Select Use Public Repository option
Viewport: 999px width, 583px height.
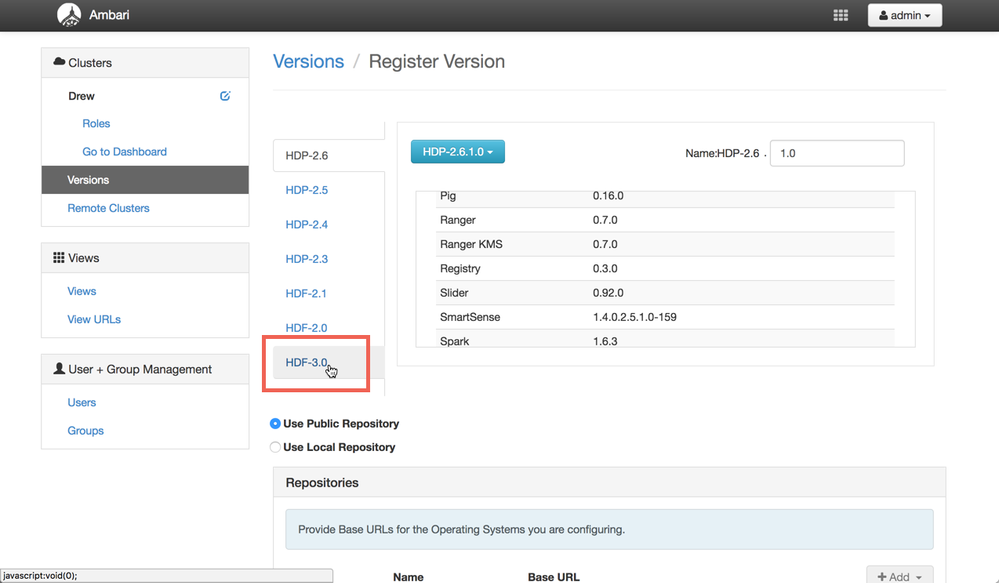click(275, 424)
